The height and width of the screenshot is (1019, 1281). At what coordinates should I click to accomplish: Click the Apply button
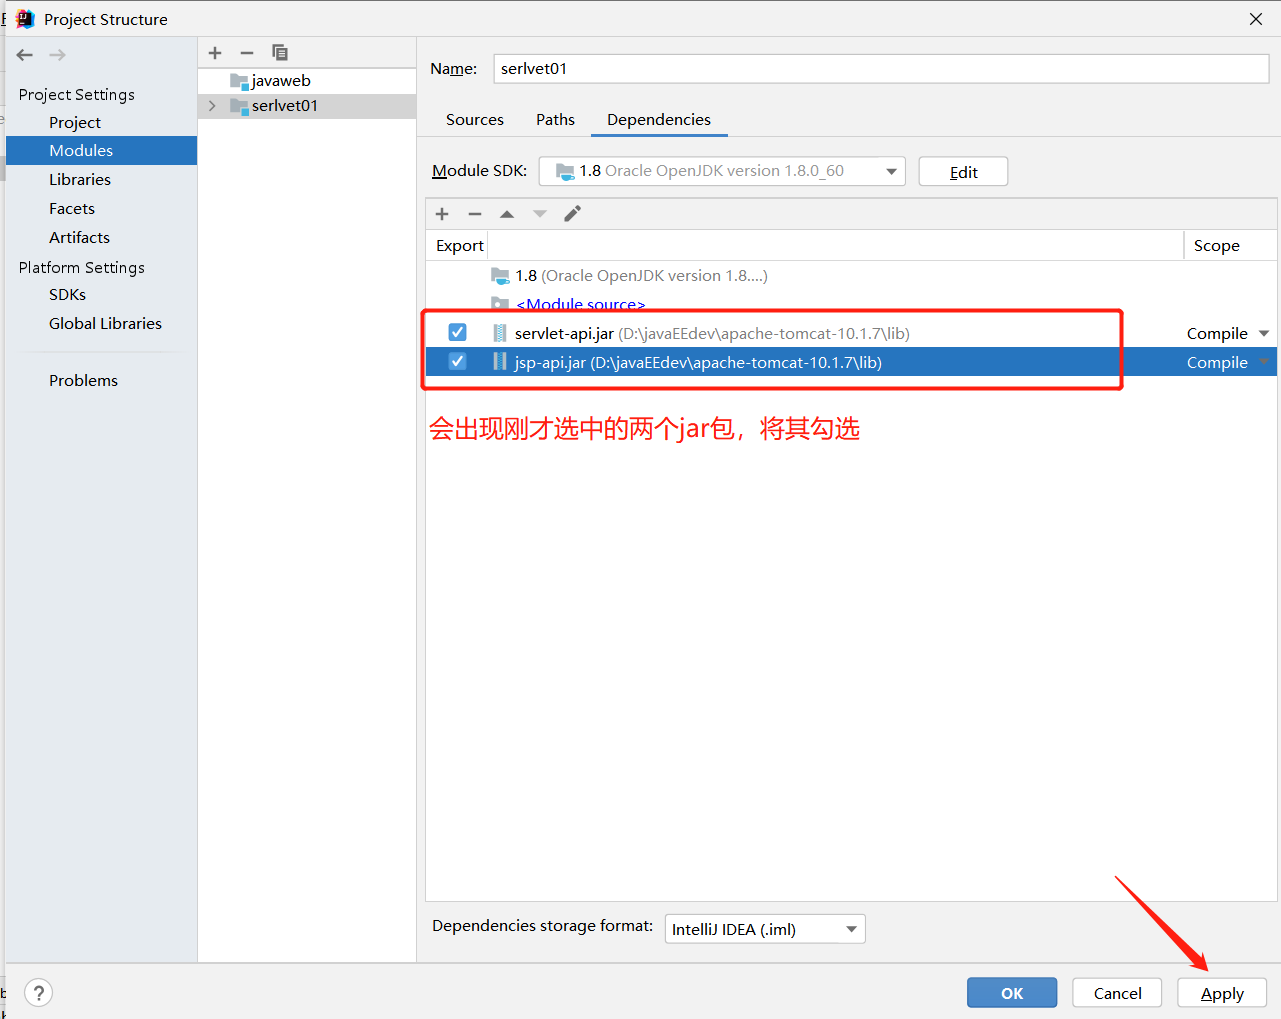point(1222,993)
